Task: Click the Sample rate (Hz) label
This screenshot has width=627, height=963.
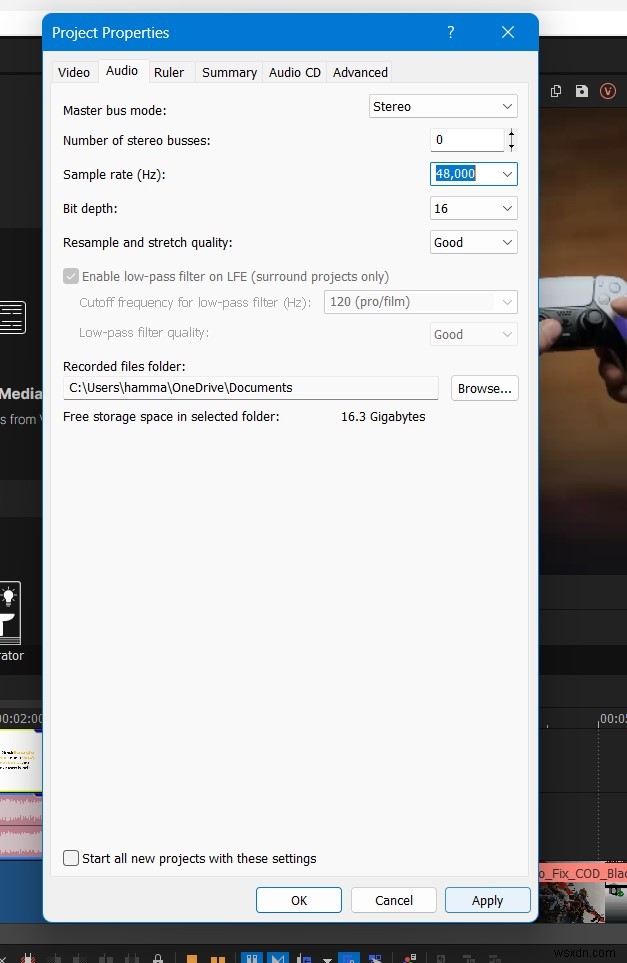Action: click(x=114, y=174)
